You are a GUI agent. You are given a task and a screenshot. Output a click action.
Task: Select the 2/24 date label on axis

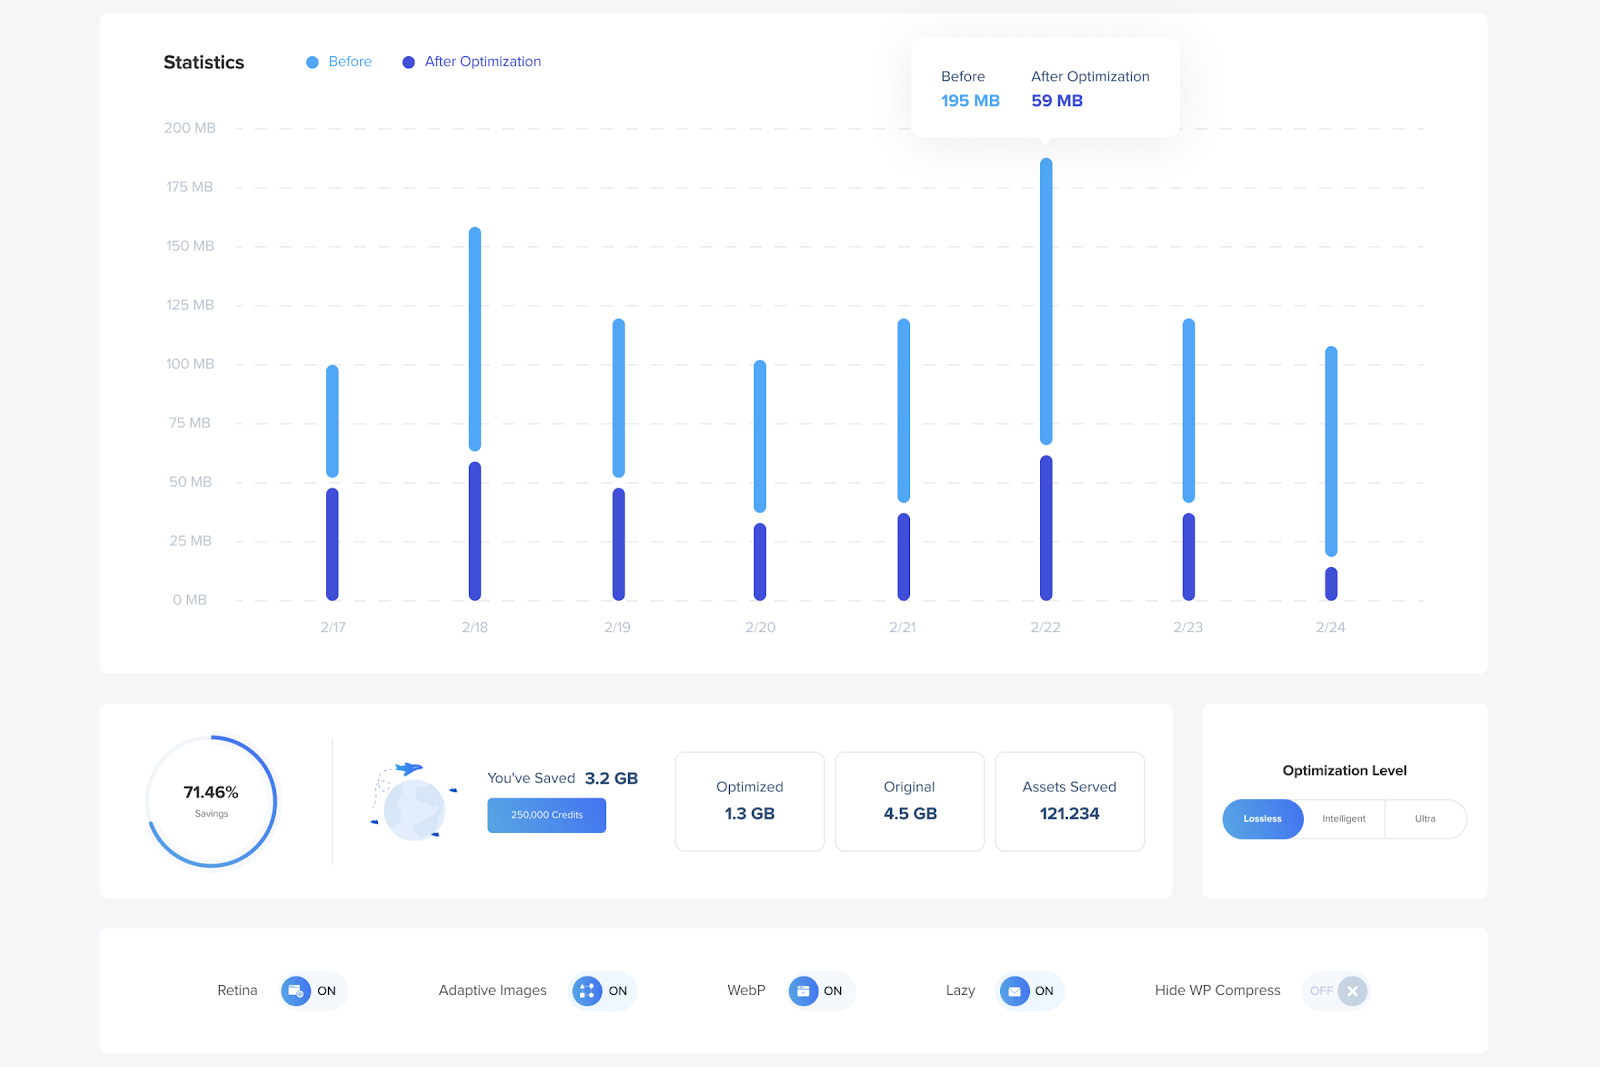click(1330, 627)
